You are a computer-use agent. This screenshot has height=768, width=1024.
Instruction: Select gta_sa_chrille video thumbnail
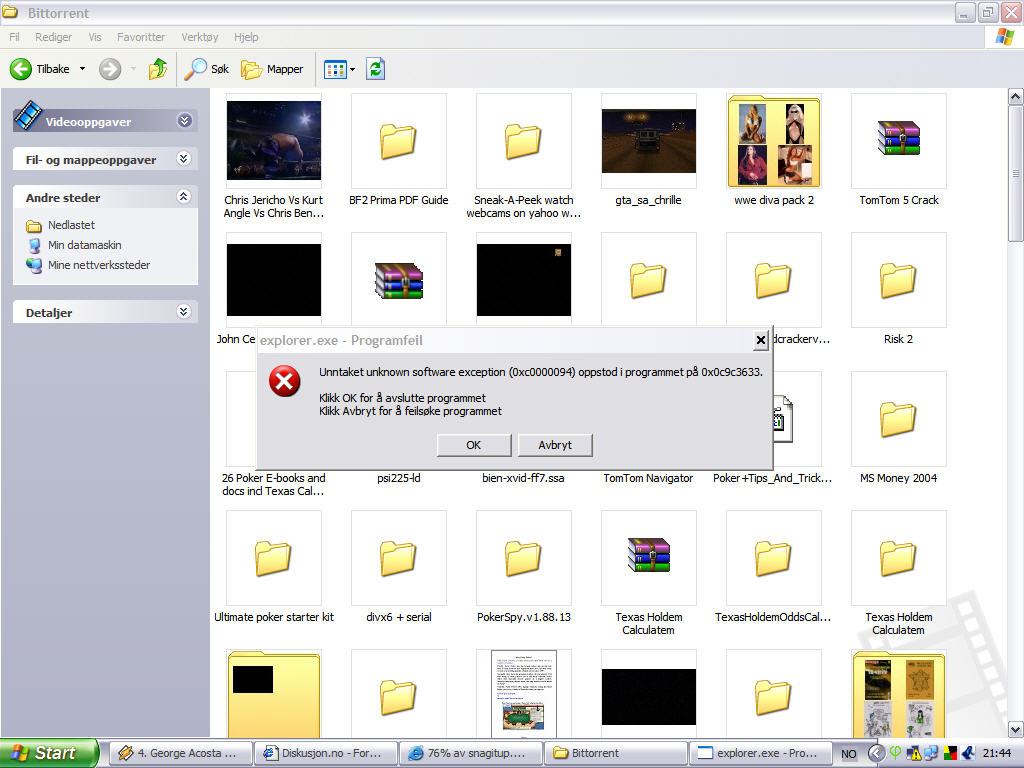tap(648, 140)
